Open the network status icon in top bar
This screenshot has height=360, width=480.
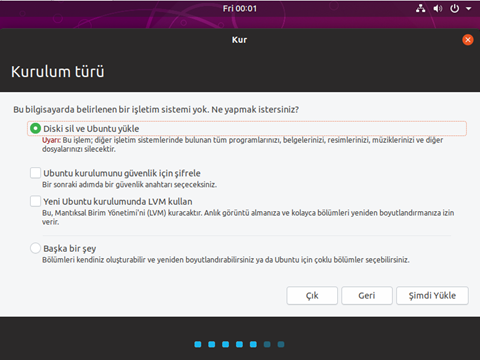[420, 8]
